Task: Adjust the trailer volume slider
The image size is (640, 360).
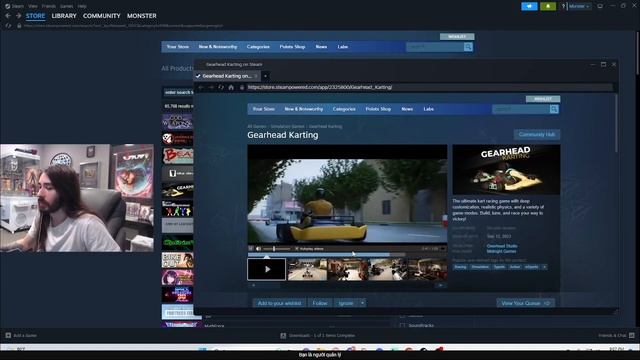Action: point(276,249)
